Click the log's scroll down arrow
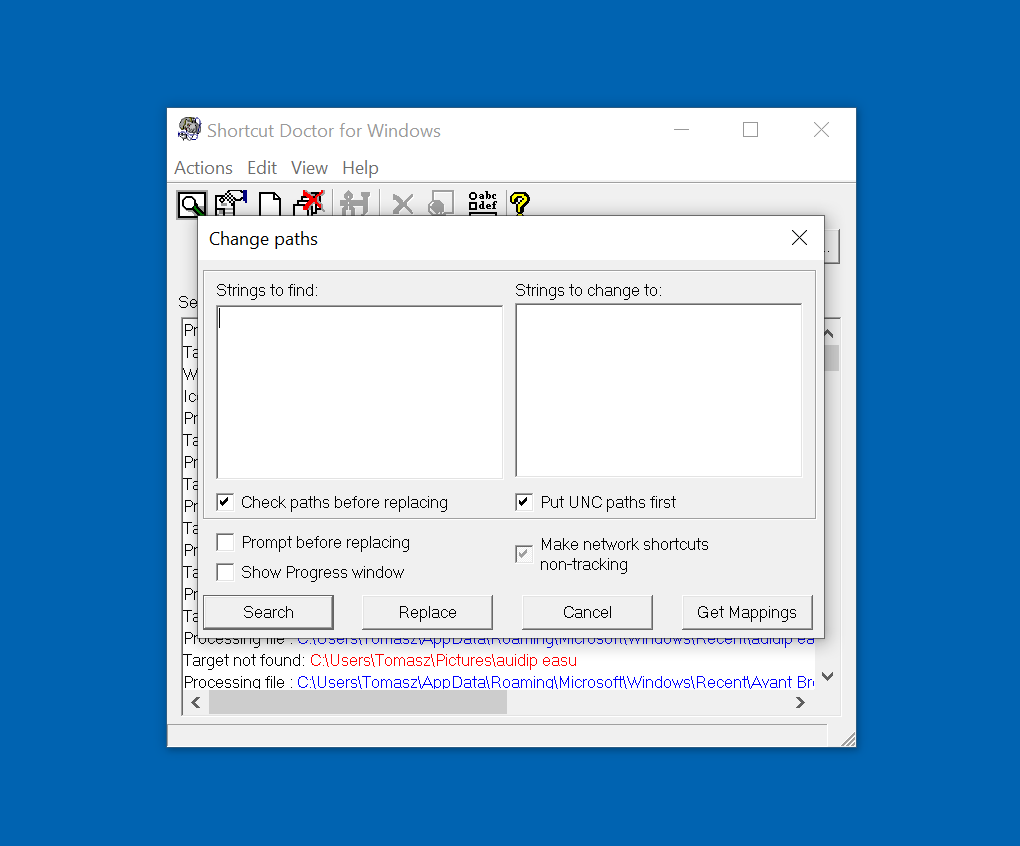Image resolution: width=1020 pixels, height=846 pixels. click(x=828, y=676)
